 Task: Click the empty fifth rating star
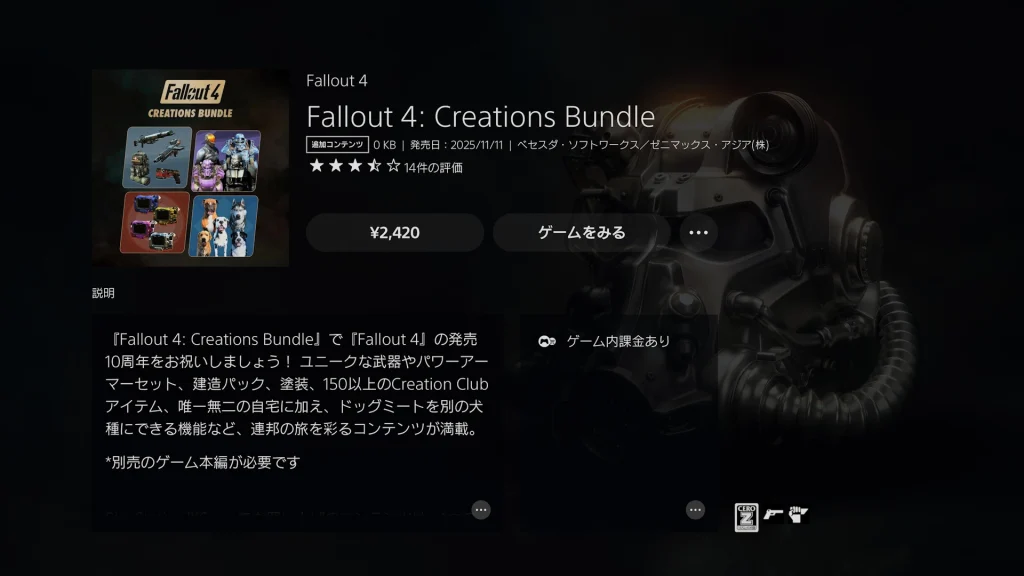(393, 166)
